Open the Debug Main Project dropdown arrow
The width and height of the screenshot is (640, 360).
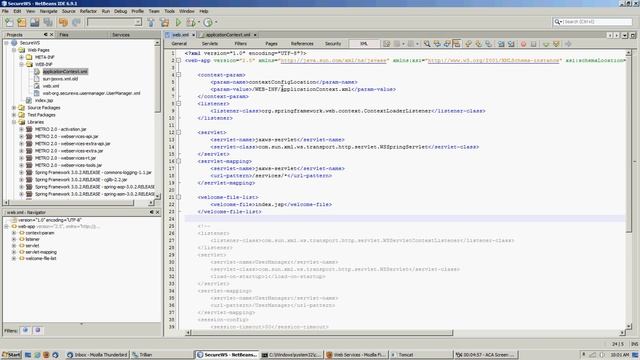click(x=198, y=22)
